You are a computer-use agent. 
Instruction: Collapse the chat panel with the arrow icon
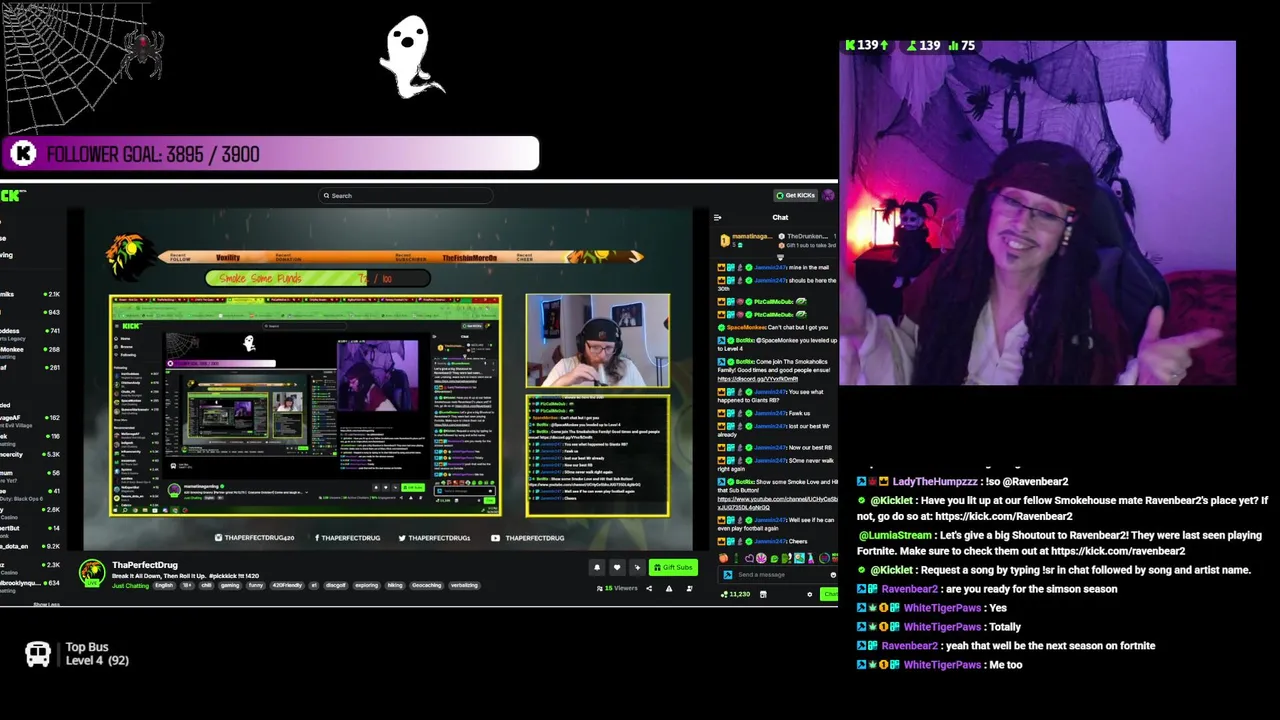(717, 217)
